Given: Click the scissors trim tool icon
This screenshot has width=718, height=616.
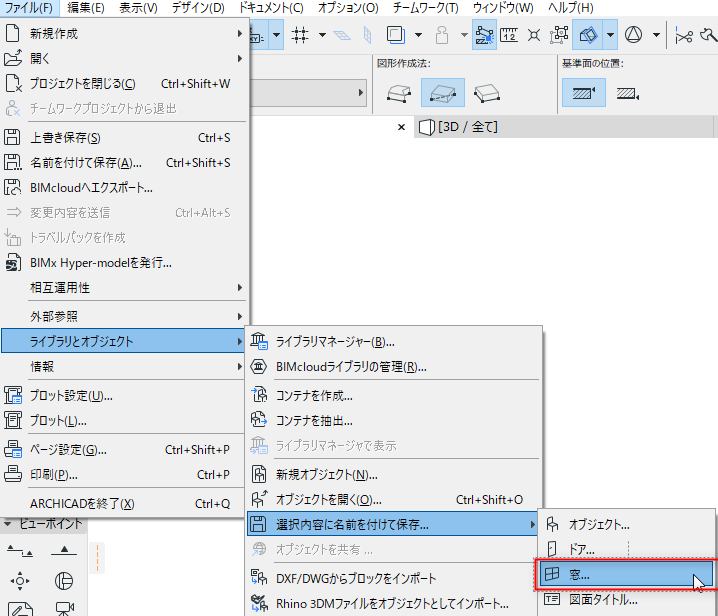Looking at the screenshot, I should point(684,35).
